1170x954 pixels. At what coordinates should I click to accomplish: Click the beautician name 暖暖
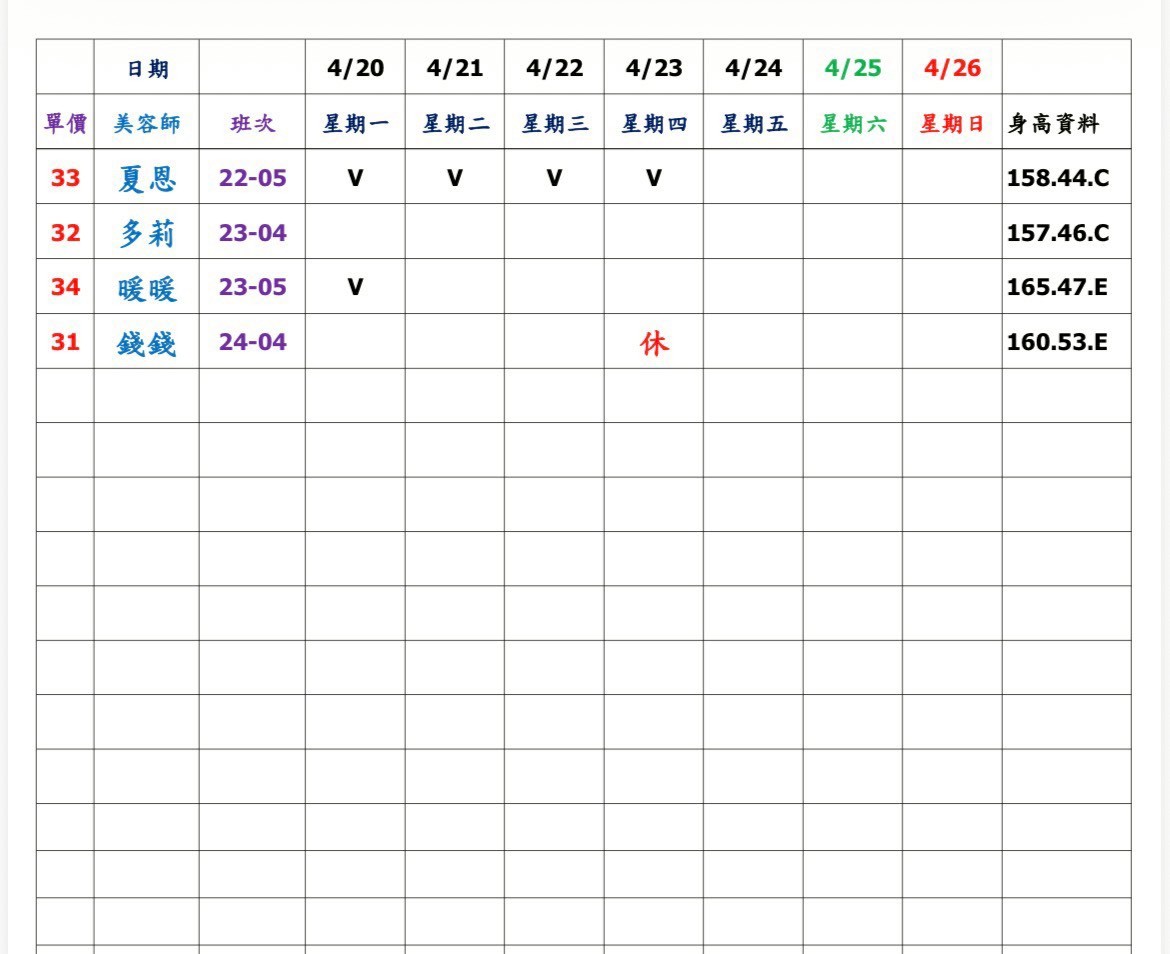click(x=147, y=288)
